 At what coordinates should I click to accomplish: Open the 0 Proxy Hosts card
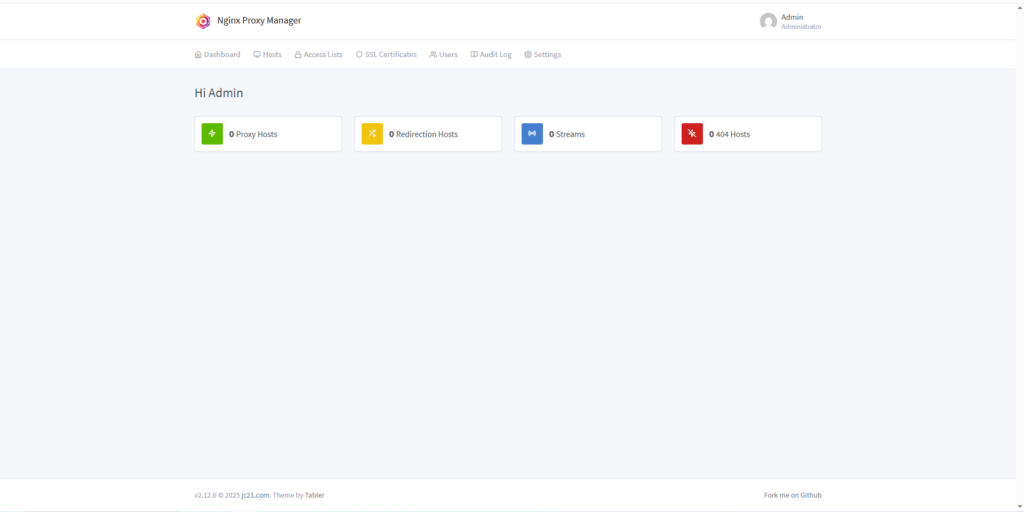[x=268, y=134]
